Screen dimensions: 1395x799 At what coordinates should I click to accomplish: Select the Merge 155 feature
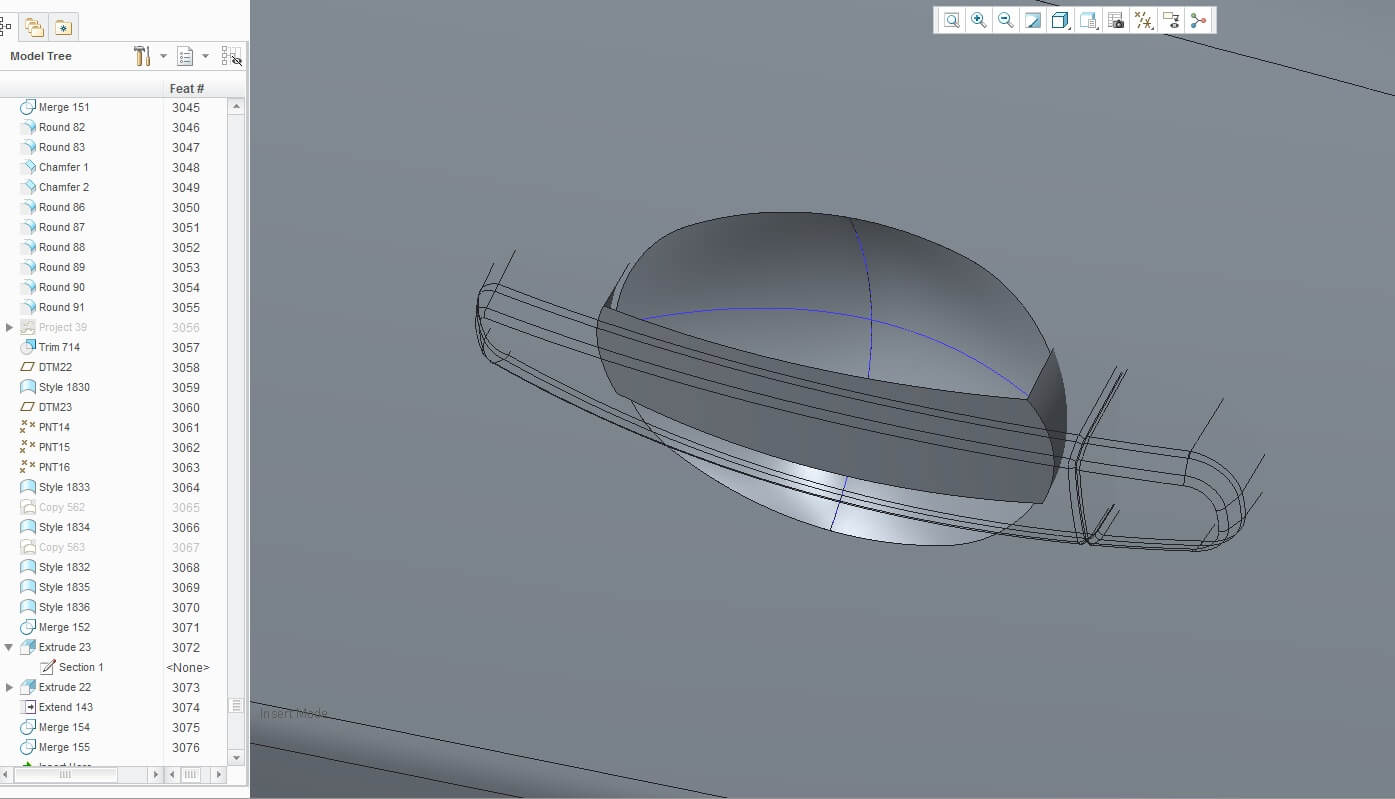click(x=64, y=747)
